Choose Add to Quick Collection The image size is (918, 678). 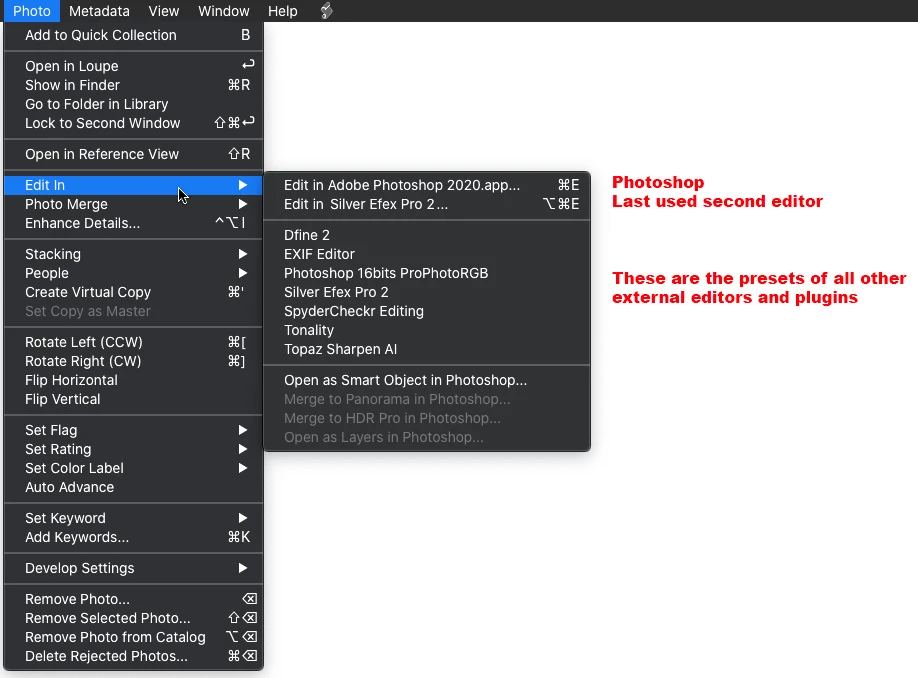pos(133,35)
